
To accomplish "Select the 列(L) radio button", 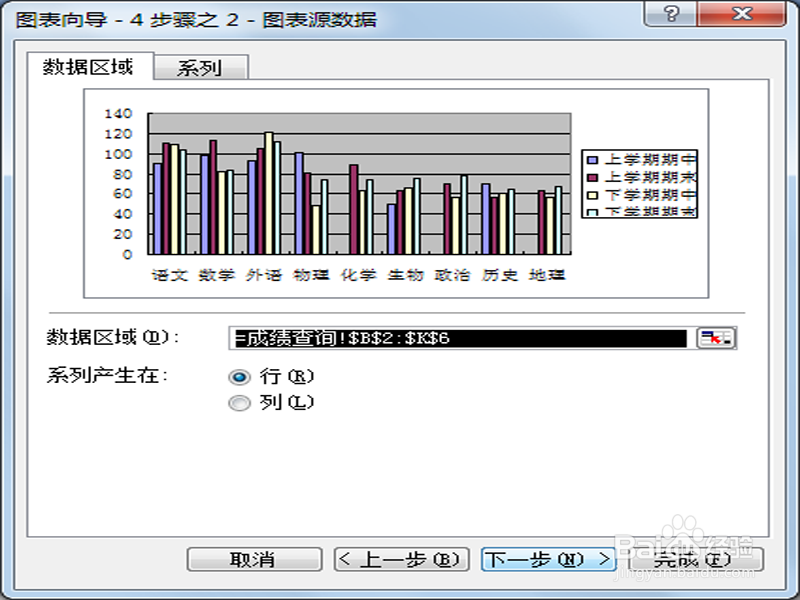I will click(x=239, y=402).
